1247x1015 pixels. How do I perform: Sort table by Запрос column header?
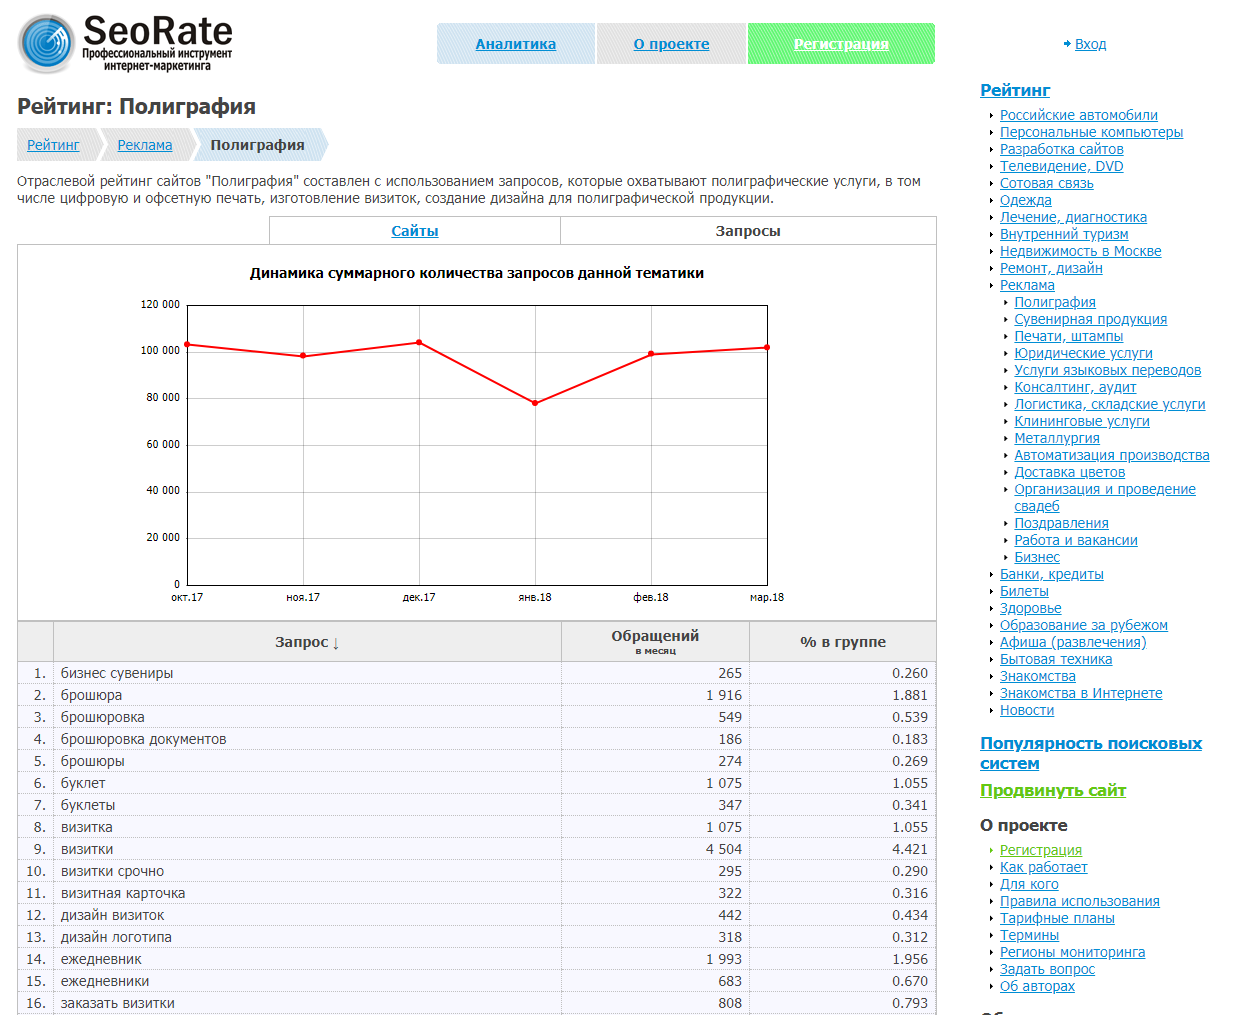pos(307,642)
